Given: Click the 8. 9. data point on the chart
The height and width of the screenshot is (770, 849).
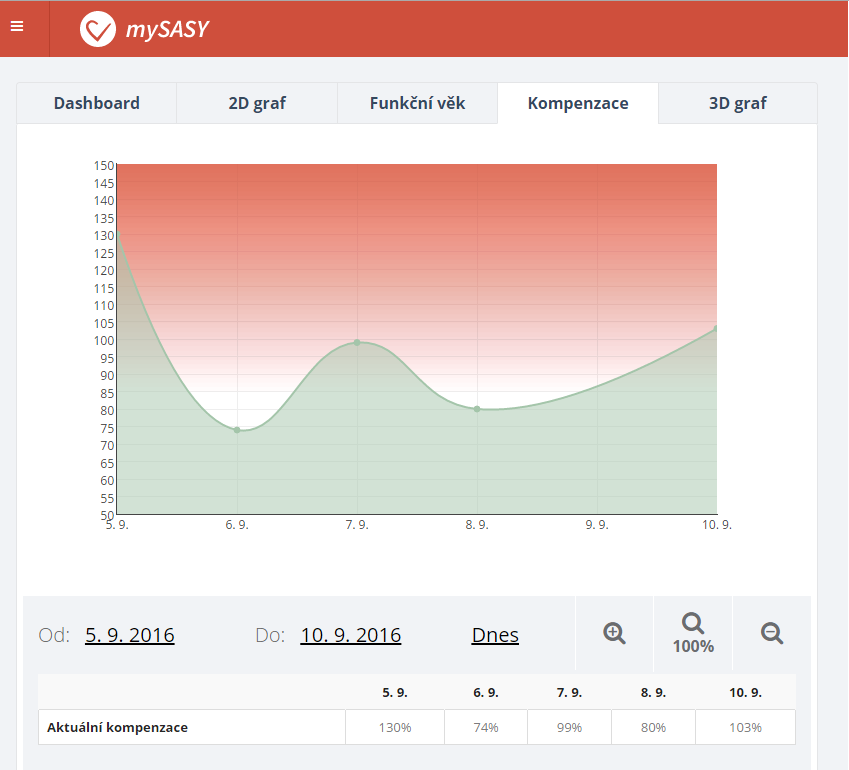Looking at the screenshot, I should 477,409.
